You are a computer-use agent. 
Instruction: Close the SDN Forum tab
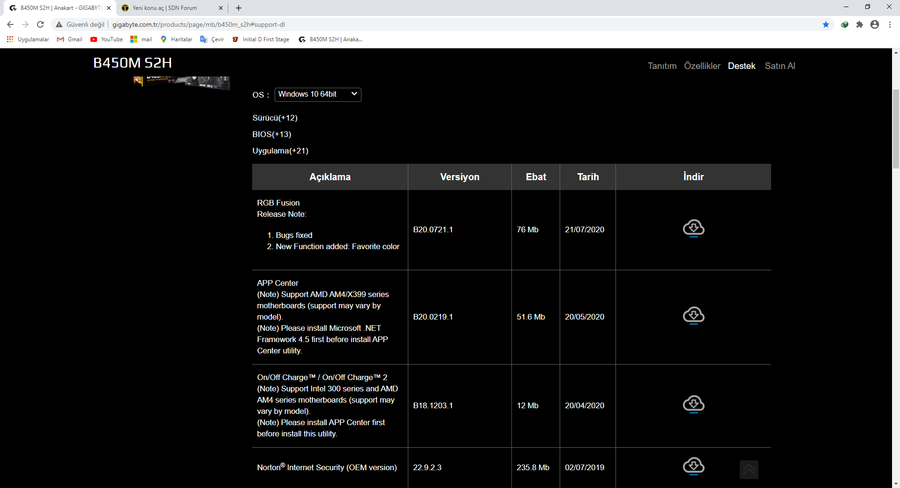[x=220, y=8]
